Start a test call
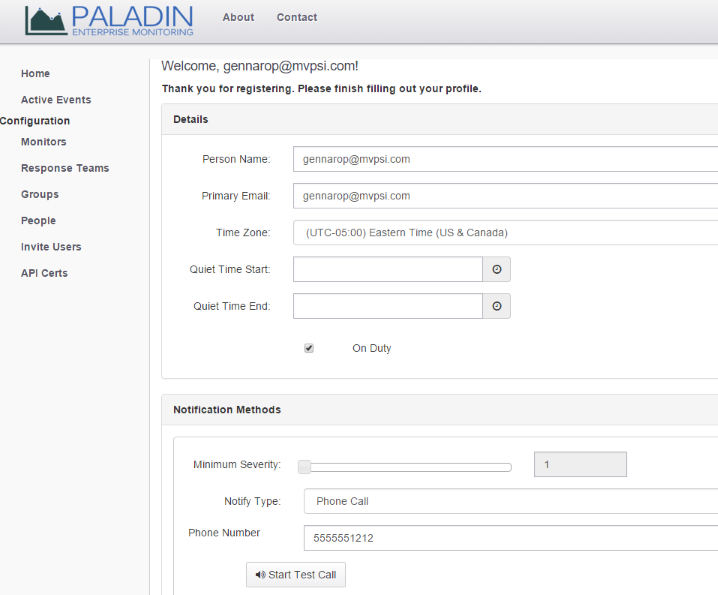This screenshot has height=595, width=718. [296, 575]
